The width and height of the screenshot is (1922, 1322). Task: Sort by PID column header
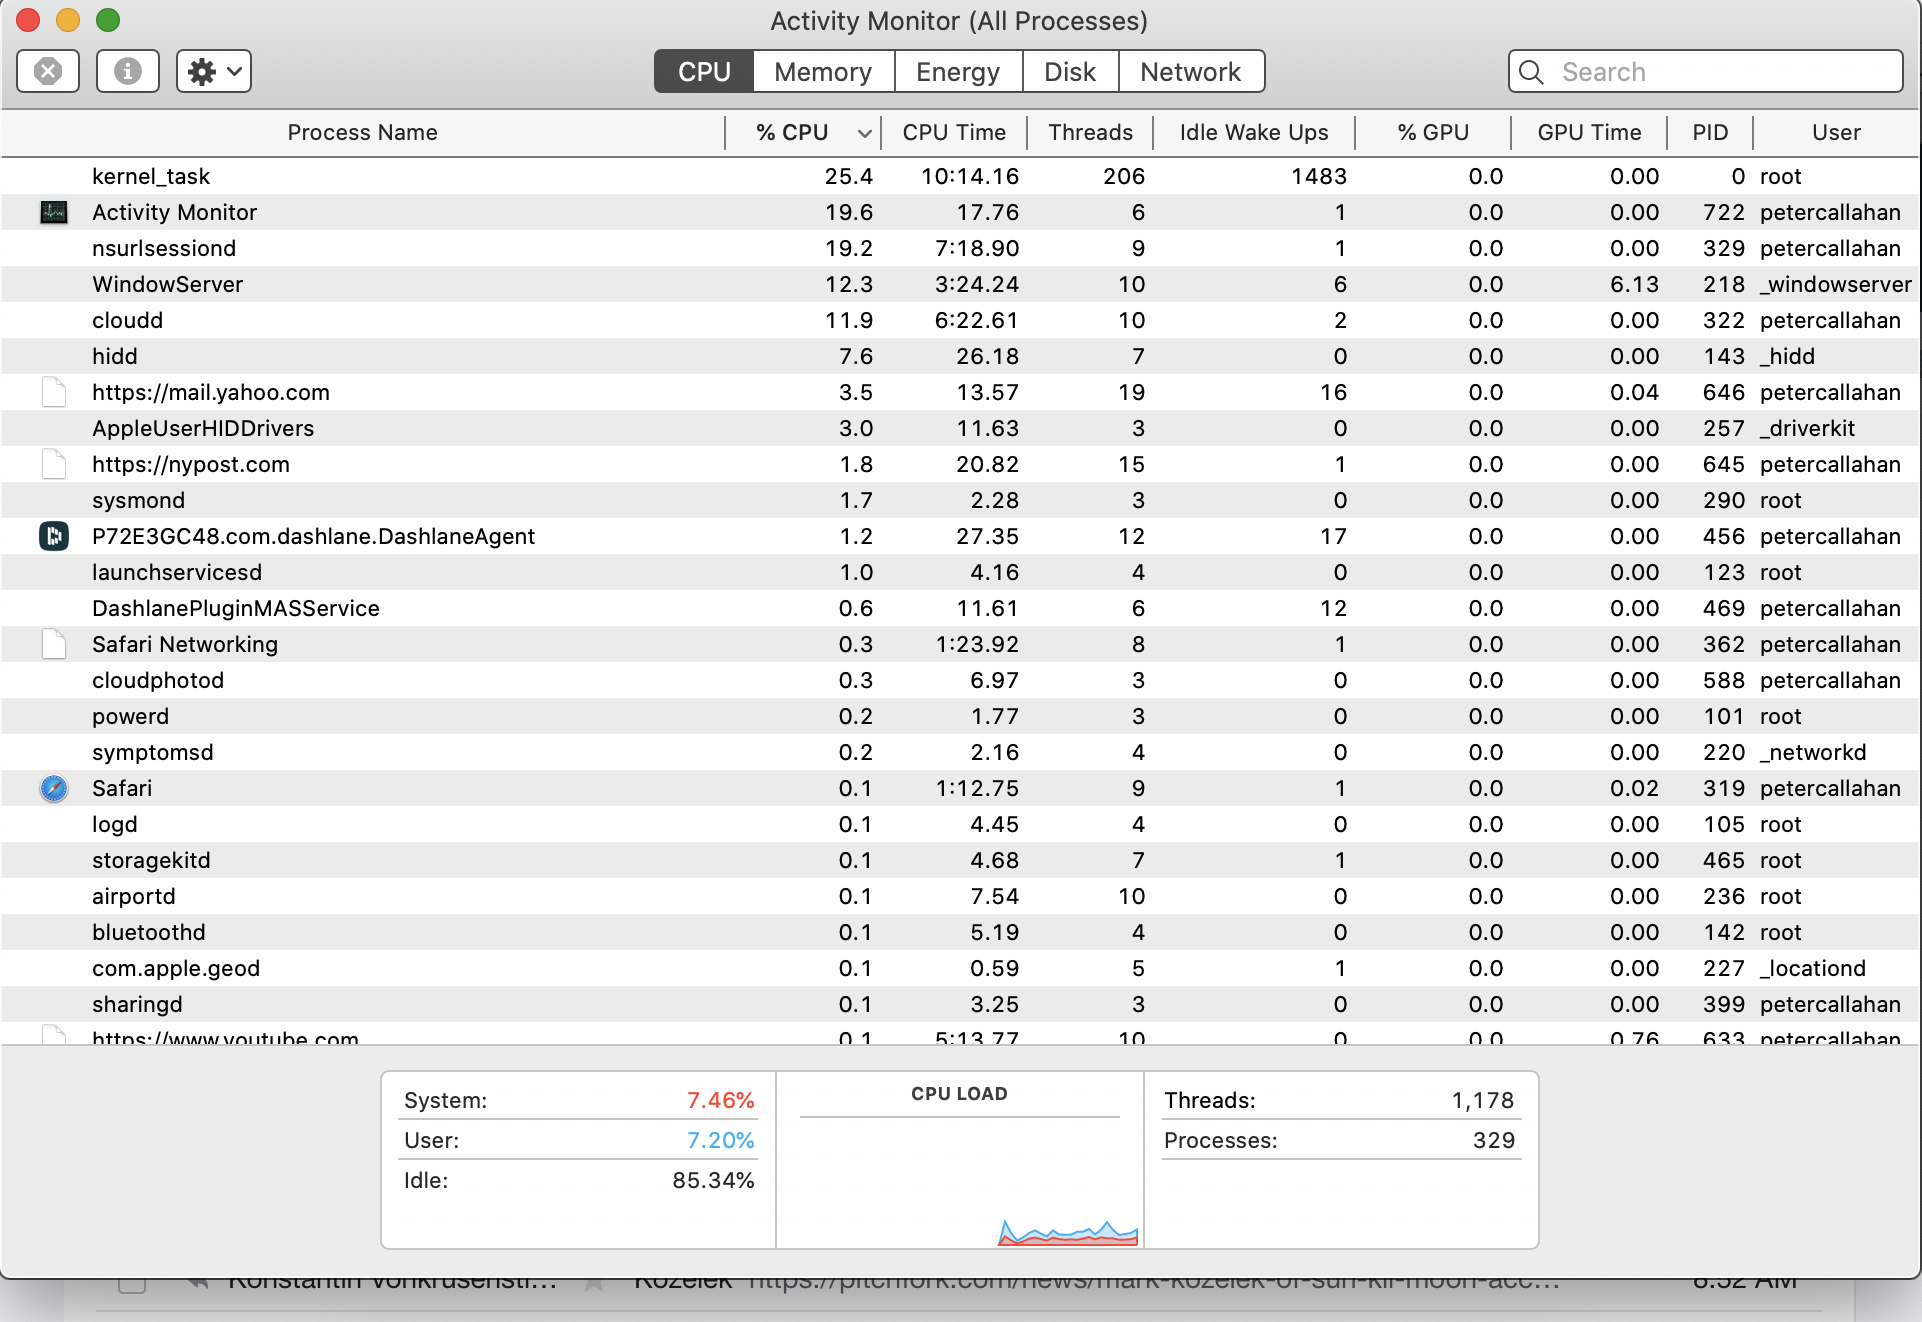[1710, 132]
